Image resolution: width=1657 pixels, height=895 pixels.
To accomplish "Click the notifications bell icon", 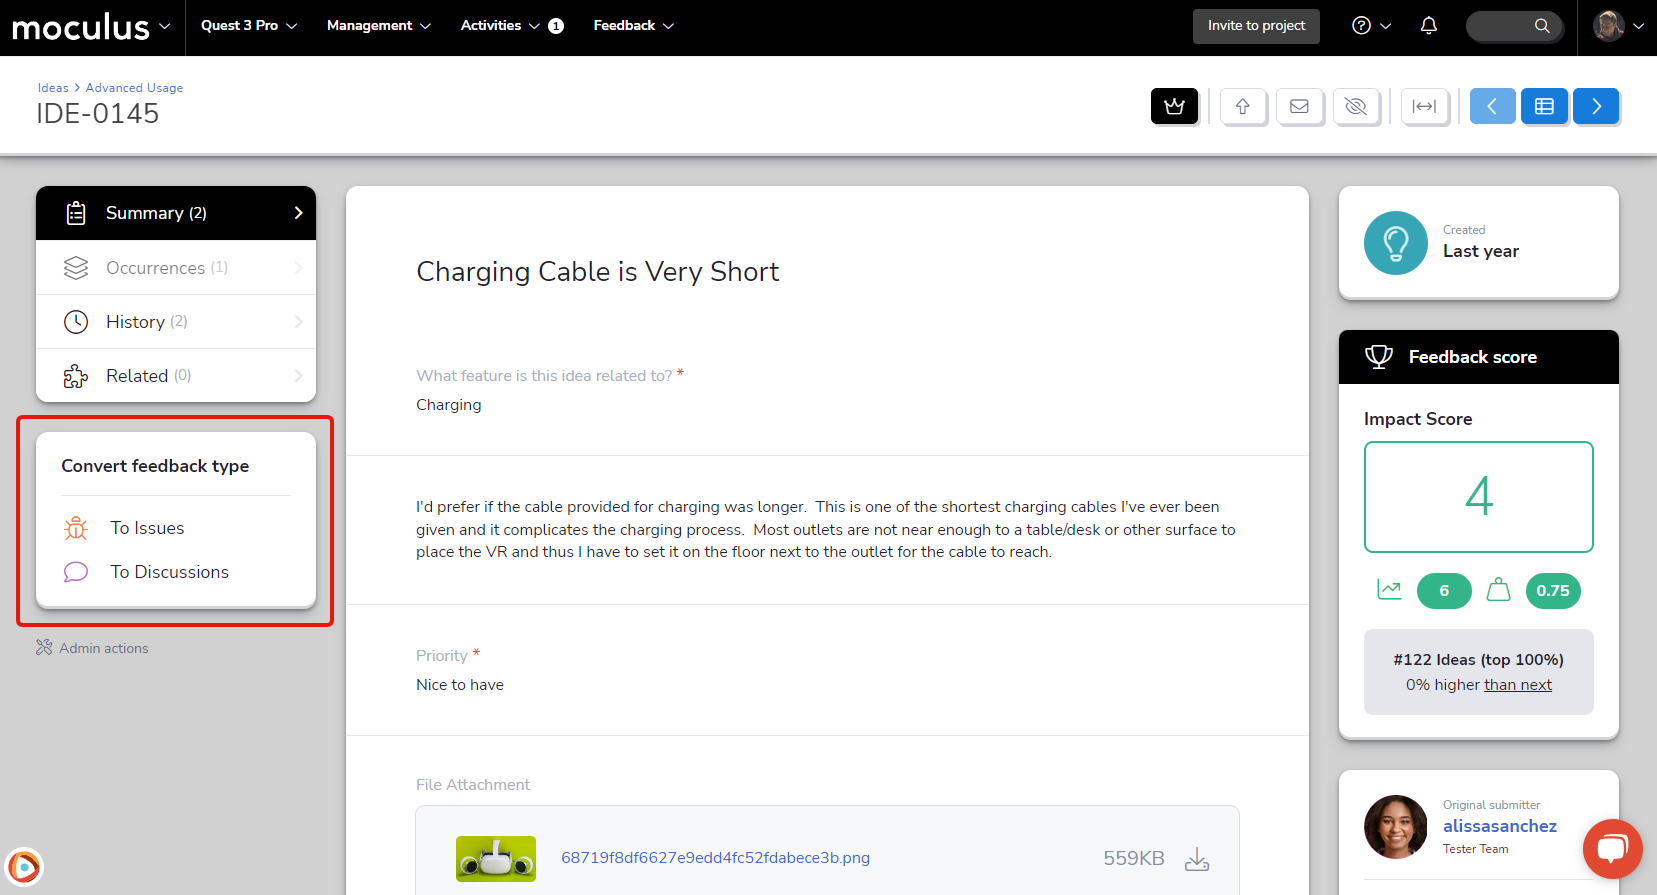I will [1429, 26].
